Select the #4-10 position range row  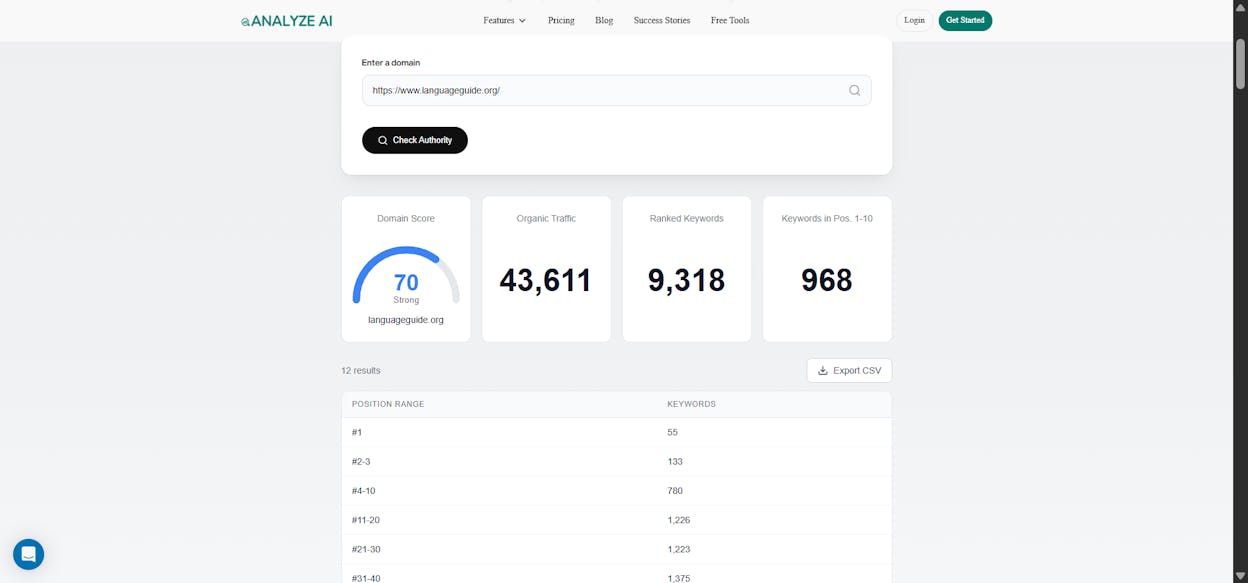(616, 491)
